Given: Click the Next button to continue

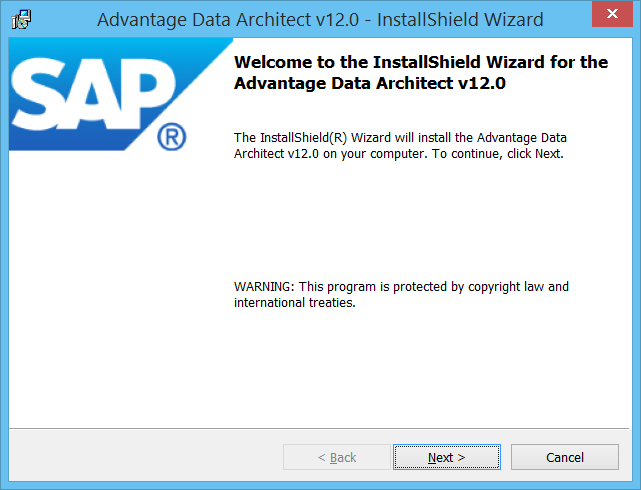Looking at the screenshot, I should [447, 457].
